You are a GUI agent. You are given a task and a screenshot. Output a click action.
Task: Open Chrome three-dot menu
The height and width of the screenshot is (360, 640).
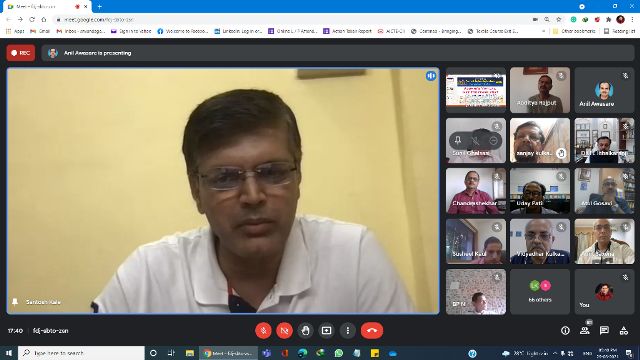632,19
